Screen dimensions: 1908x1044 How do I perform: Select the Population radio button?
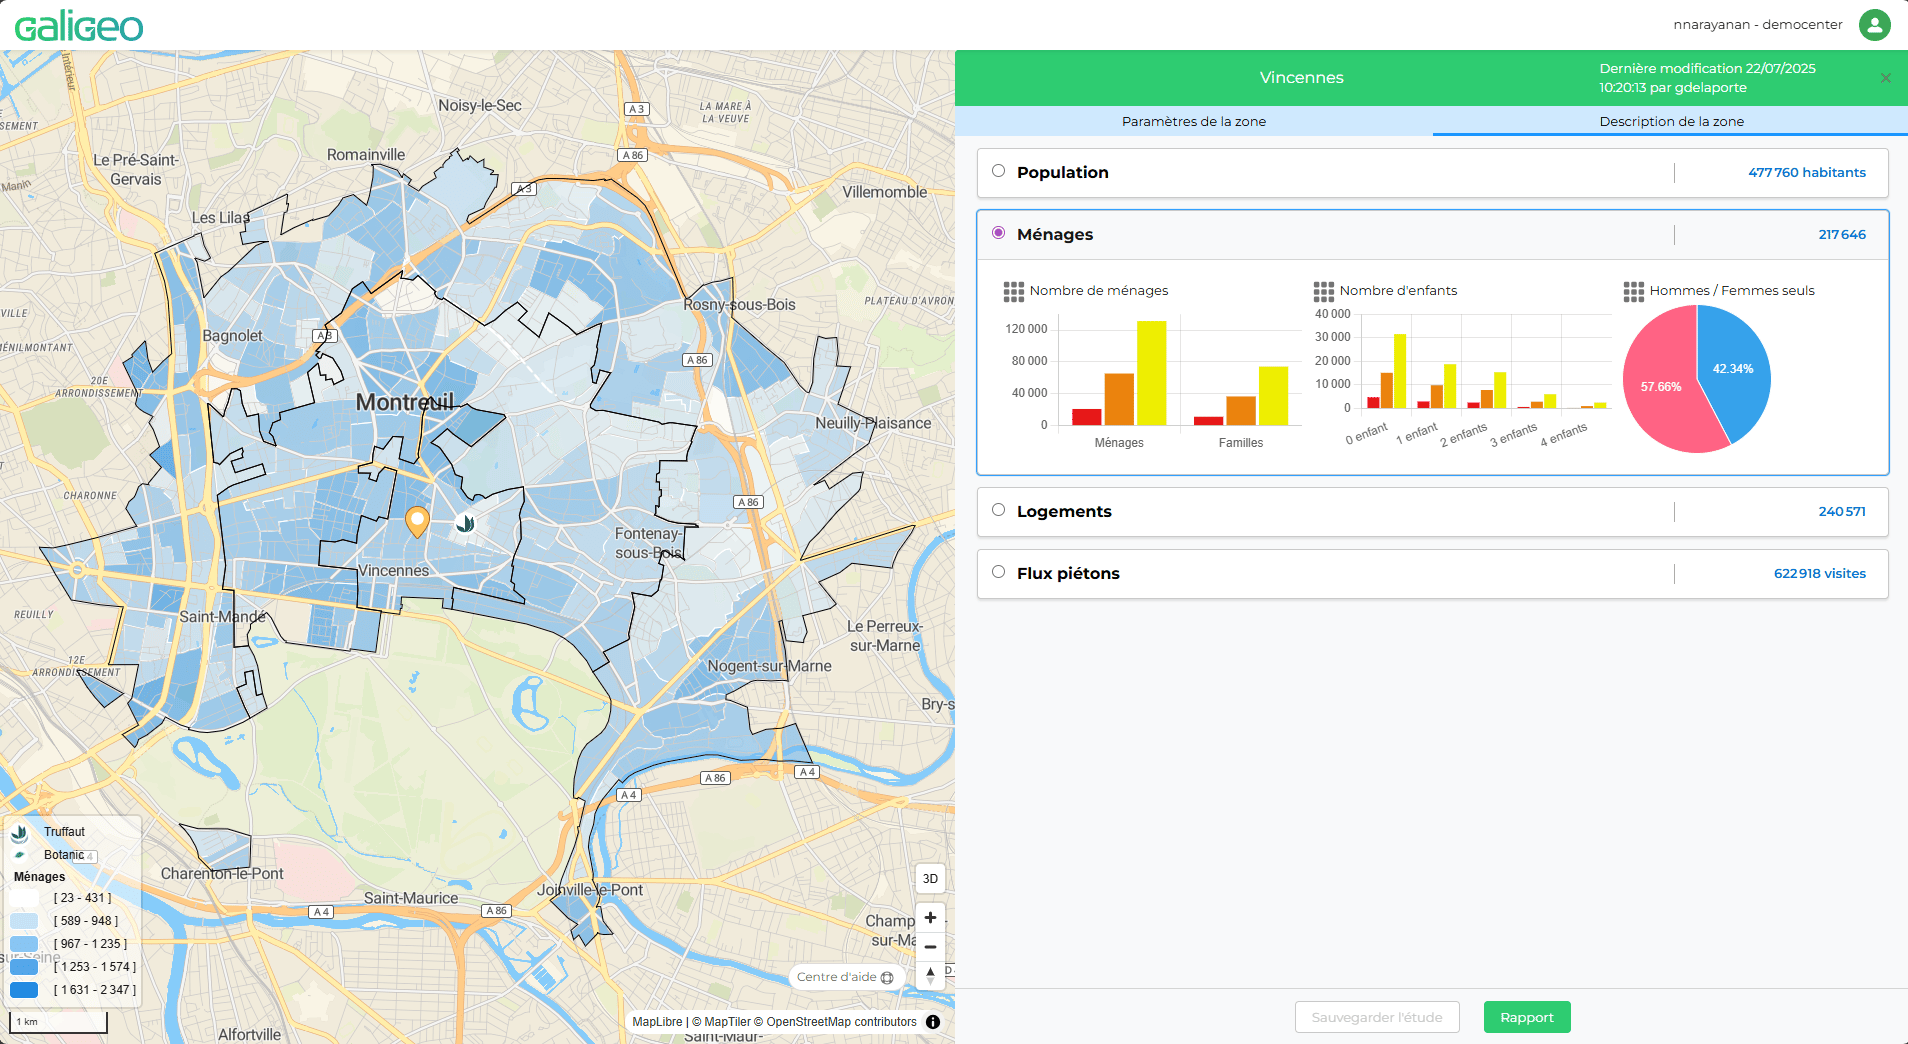point(998,171)
